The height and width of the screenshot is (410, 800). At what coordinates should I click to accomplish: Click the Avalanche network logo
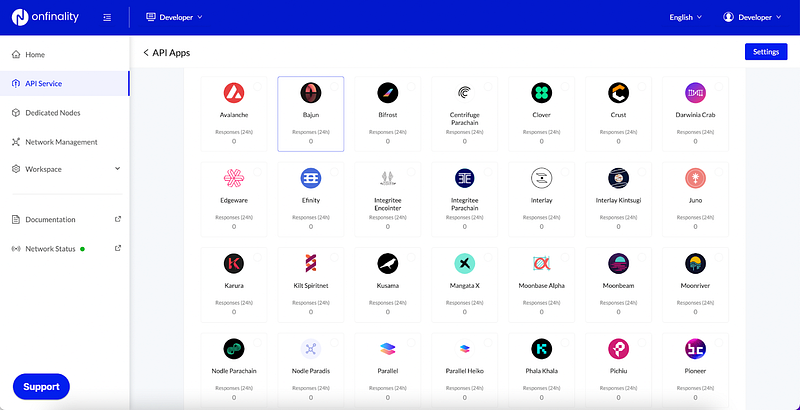[x=234, y=93]
